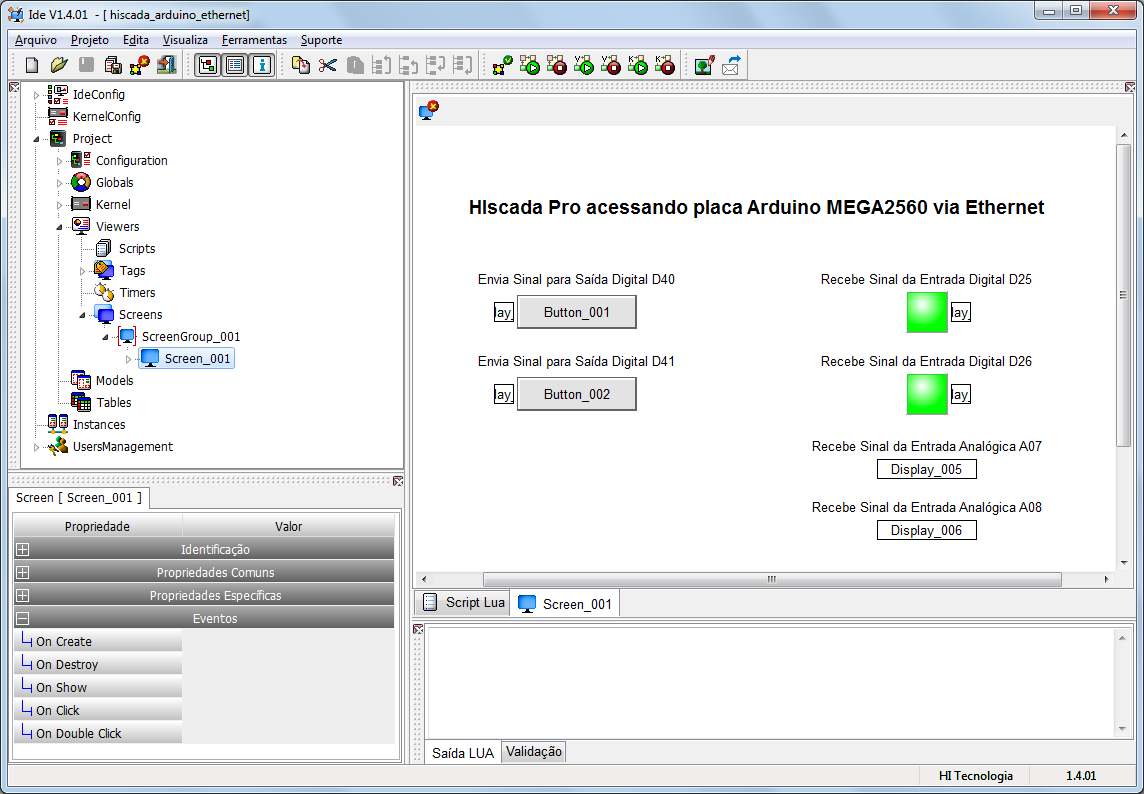This screenshot has width=1144, height=794.
Task: Click Button_002 on the screen canvas
Action: pyautogui.click(x=576, y=394)
